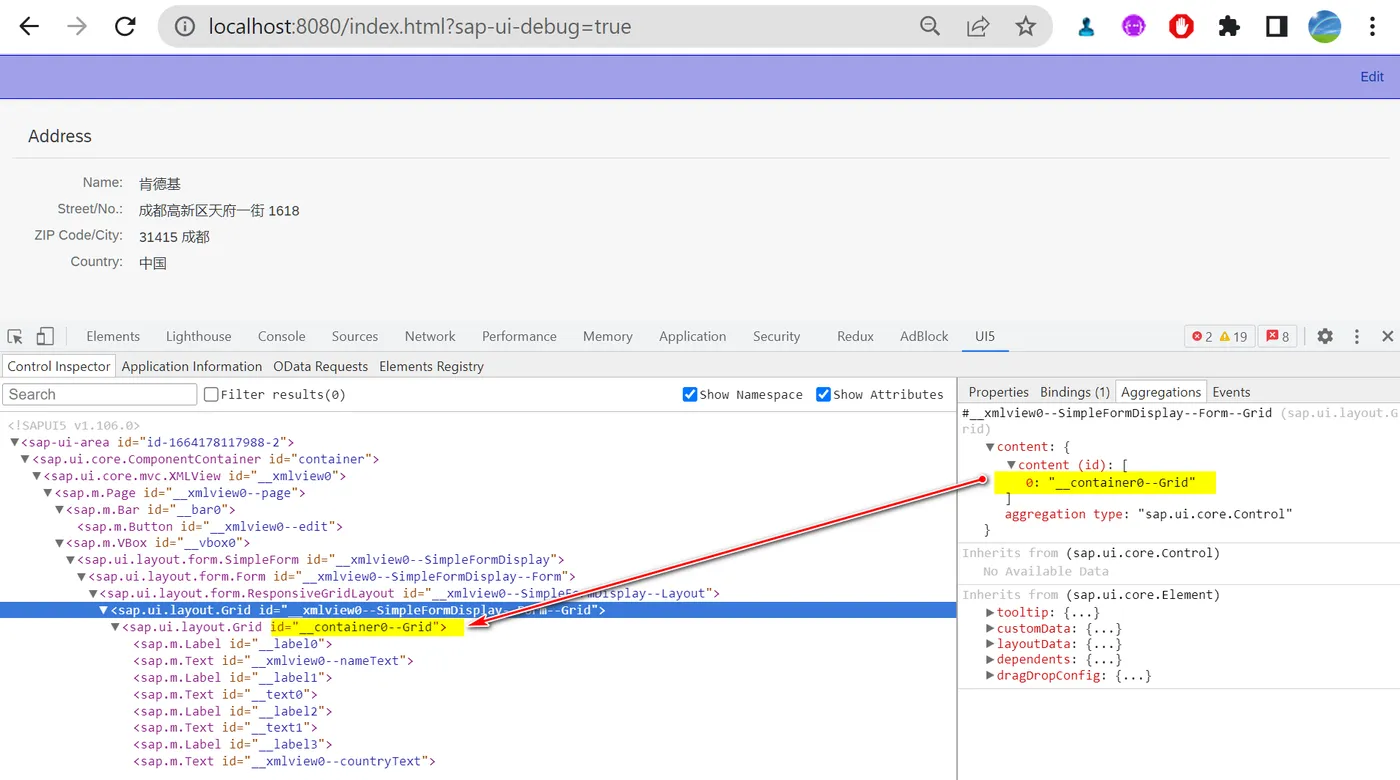Open Elements Registry sub-tab

[x=431, y=366]
